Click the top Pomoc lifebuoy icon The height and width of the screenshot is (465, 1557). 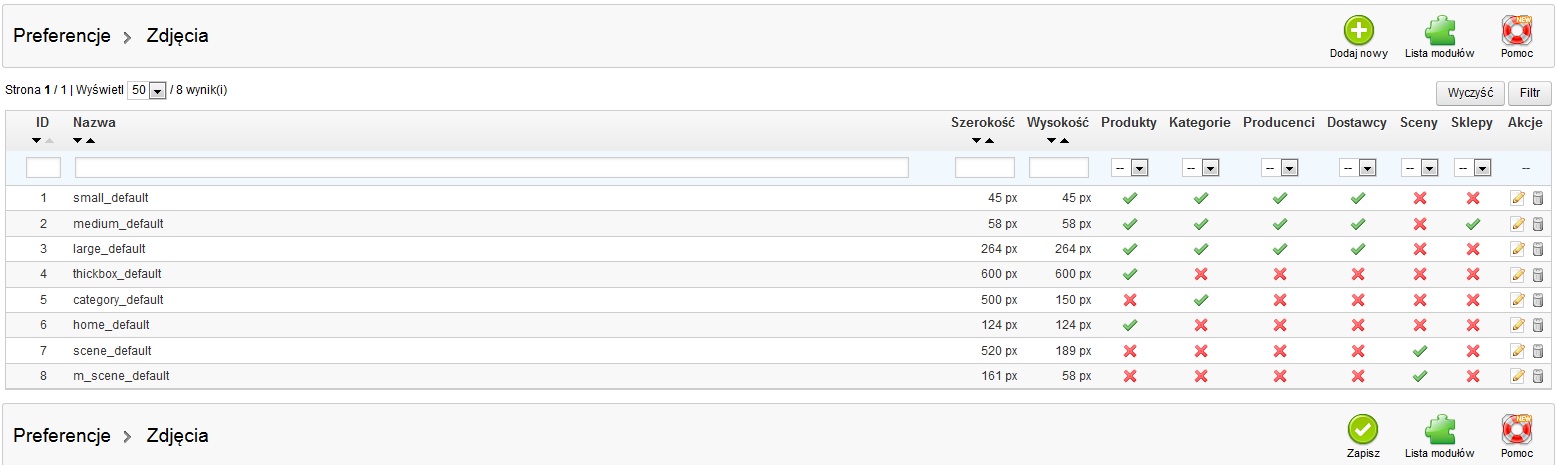pyautogui.click(x=1516, y=31)
